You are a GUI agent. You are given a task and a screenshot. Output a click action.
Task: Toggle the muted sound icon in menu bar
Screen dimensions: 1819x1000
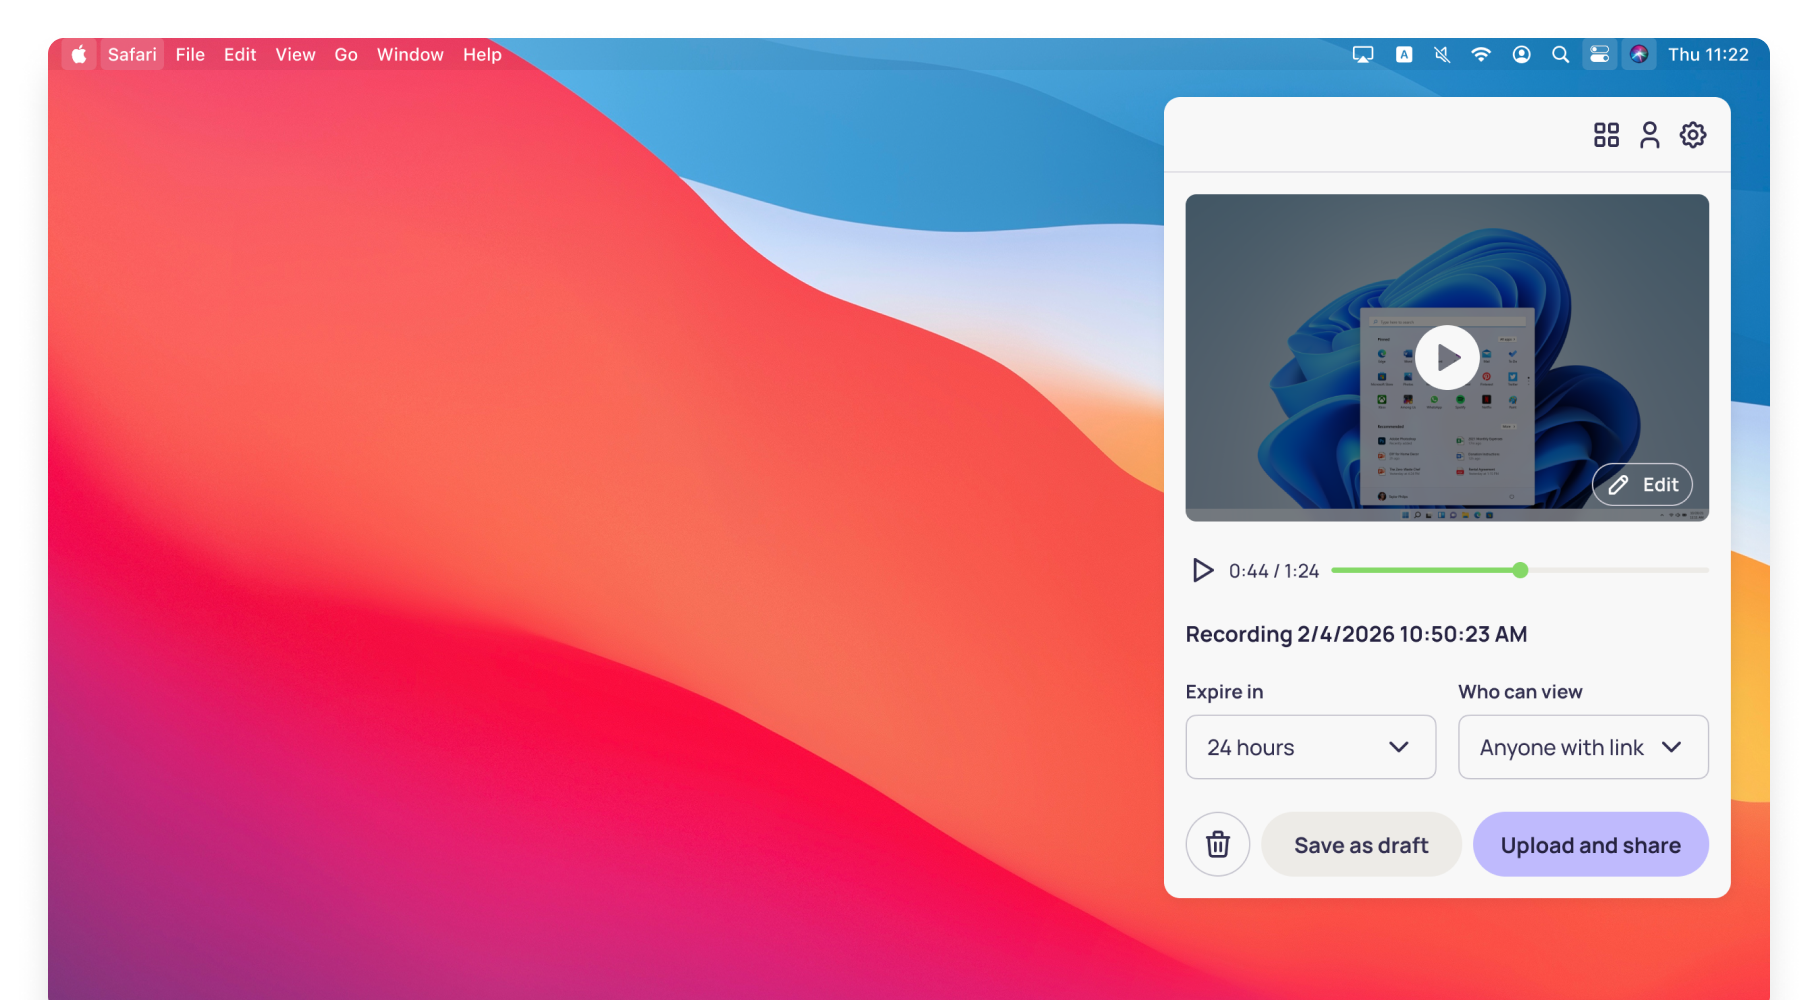click(1442, 55)
